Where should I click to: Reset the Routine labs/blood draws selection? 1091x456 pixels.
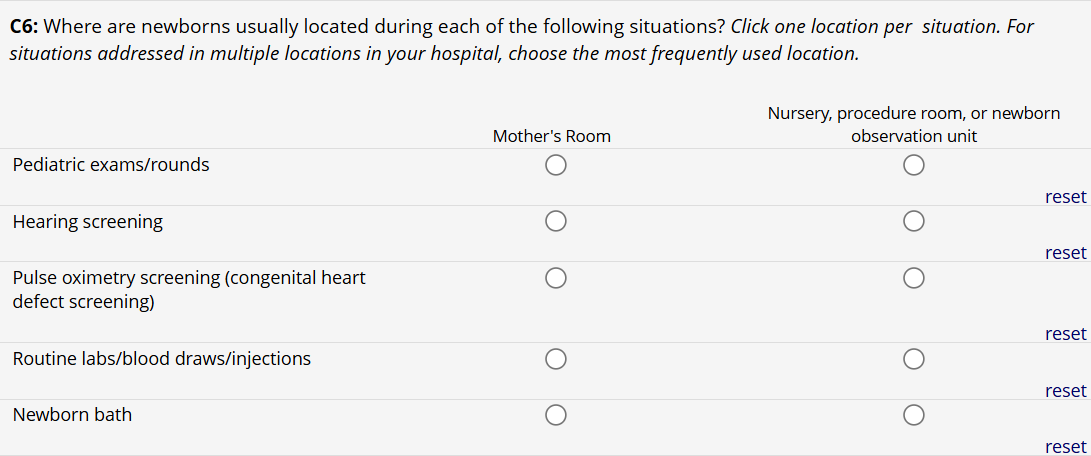pos(1065,391)
